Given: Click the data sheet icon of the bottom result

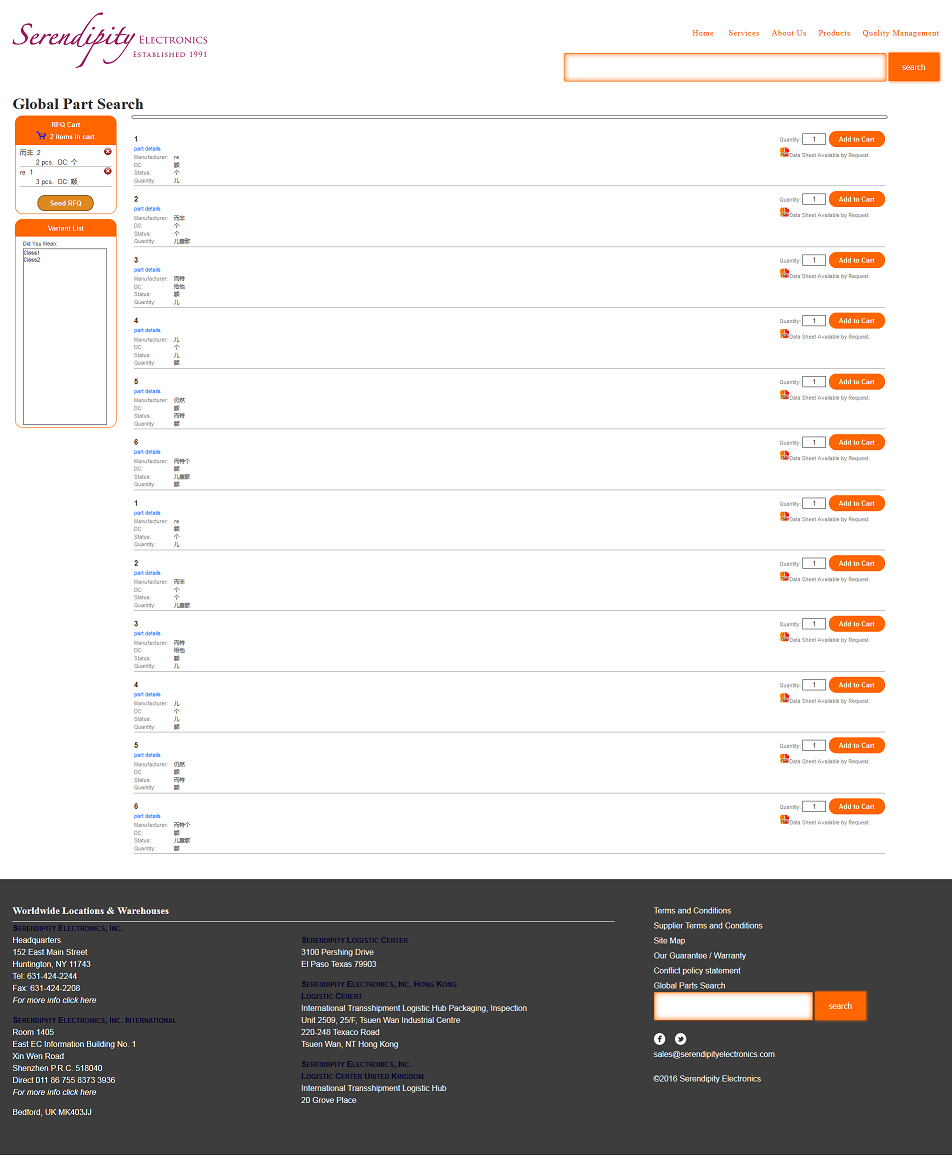Looking at the screenshot, I should (784, 819).
